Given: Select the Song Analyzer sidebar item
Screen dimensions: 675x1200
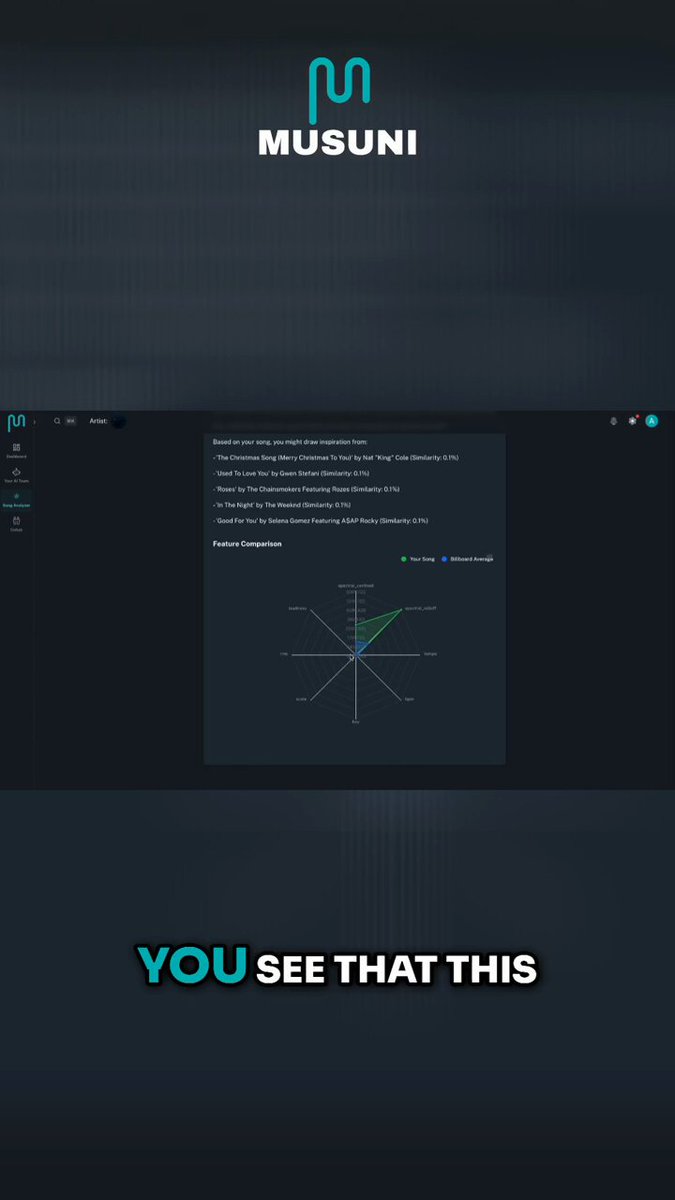Looking at the screenshot, I should (x=16, y=499).
